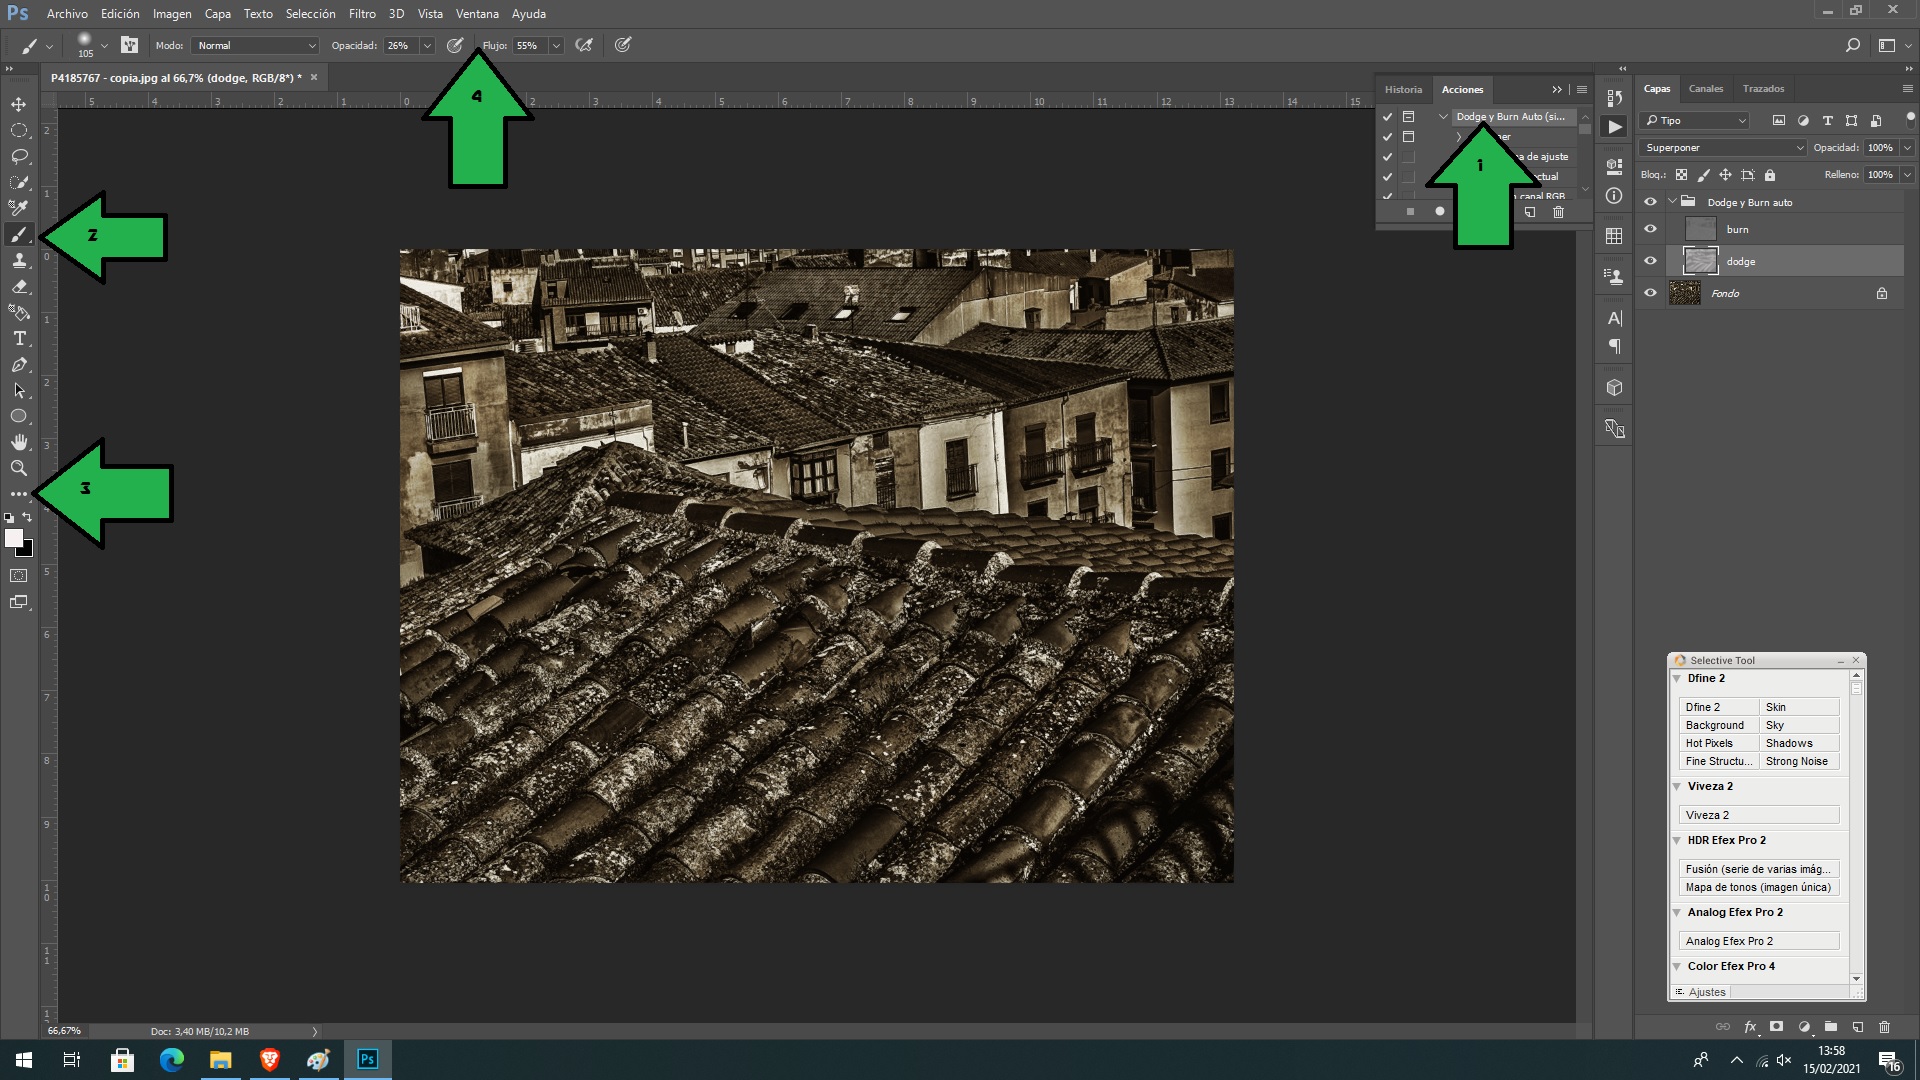This screenshot has height=1080, width=1920.
Task: Filter layers by adjustment layer icon
Action: (1803, 120)
